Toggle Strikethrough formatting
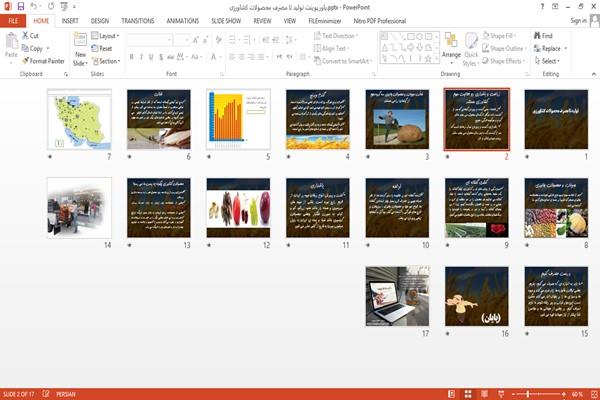The image size is (600, 400). tap(171, 57)
